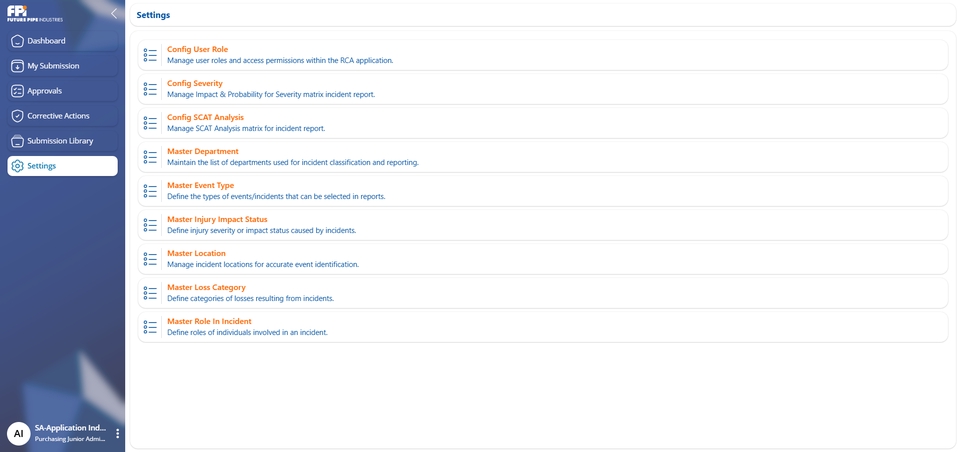The image size is (960, 452).
Task: Click the AI user avatar
Action: (x=18, y=433)
